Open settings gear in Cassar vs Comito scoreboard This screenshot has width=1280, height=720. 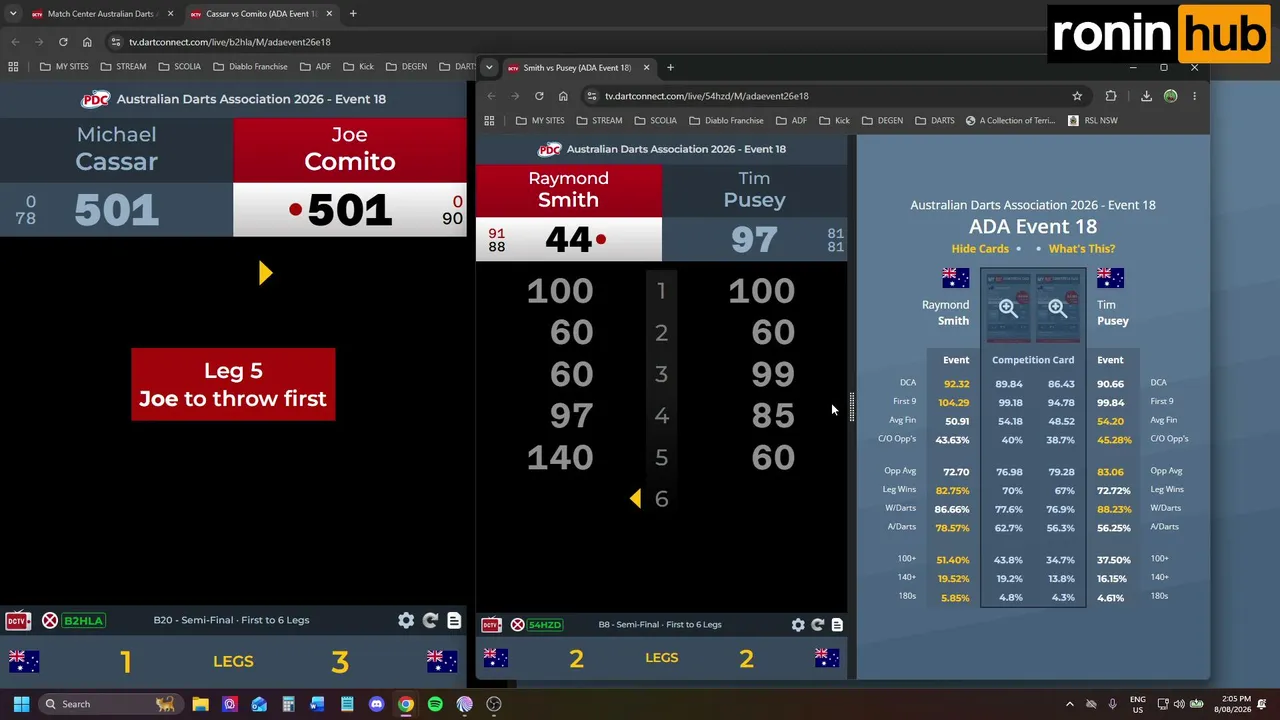[406, 620]
